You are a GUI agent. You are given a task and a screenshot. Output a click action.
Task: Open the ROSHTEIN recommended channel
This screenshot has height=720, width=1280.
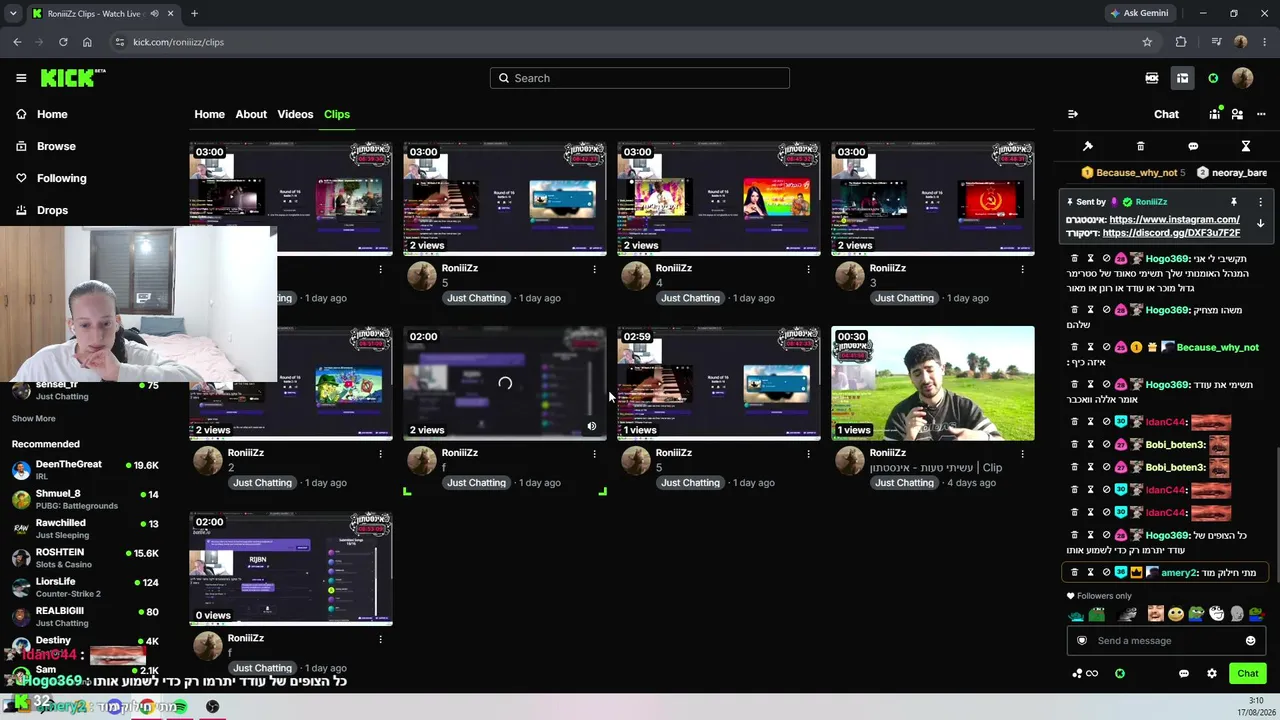[x=85, y=558]
